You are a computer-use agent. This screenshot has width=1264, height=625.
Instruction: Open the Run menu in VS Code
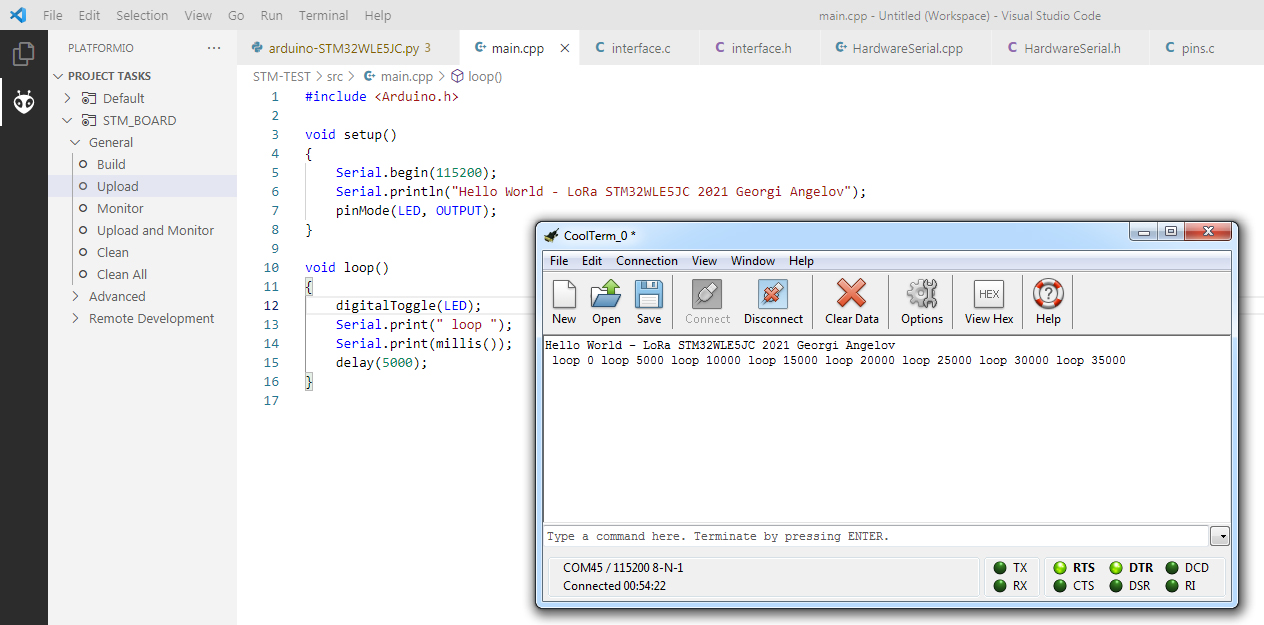[x=271, y=15]
